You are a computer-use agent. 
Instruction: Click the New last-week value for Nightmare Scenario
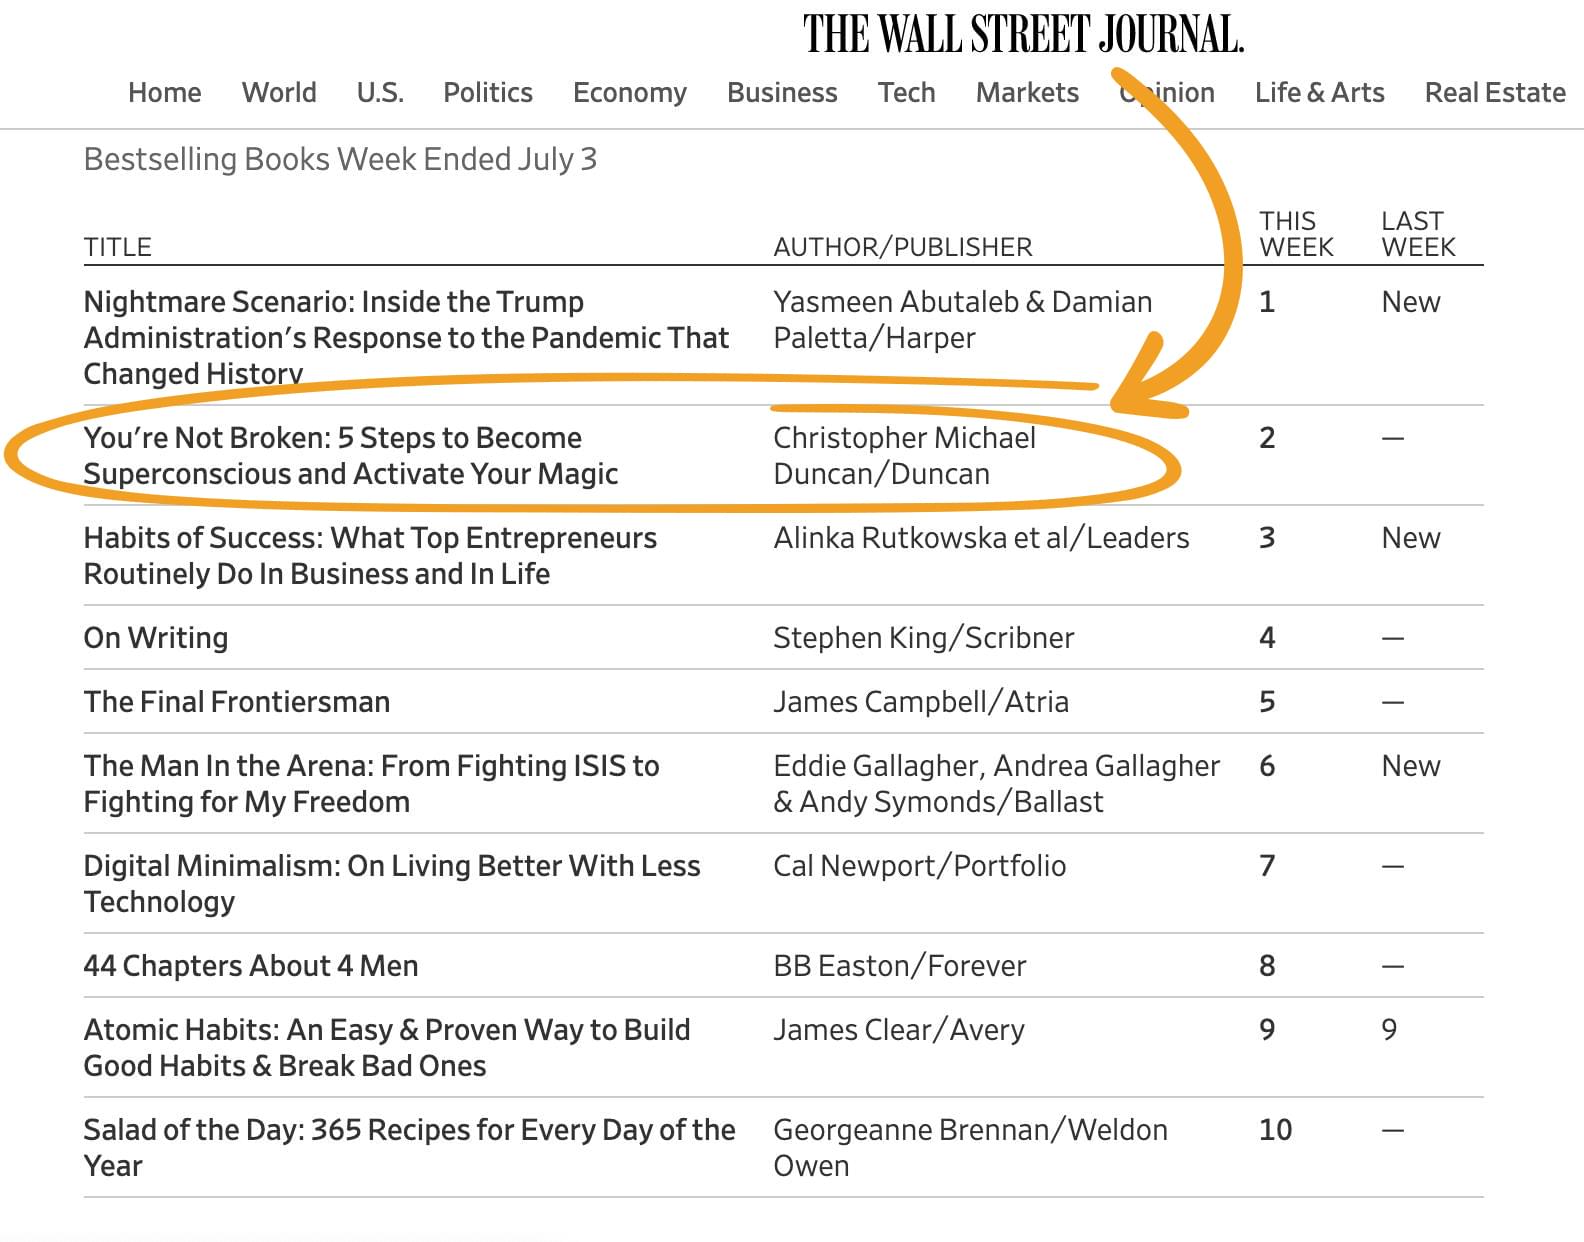(x=1411, y=302)
